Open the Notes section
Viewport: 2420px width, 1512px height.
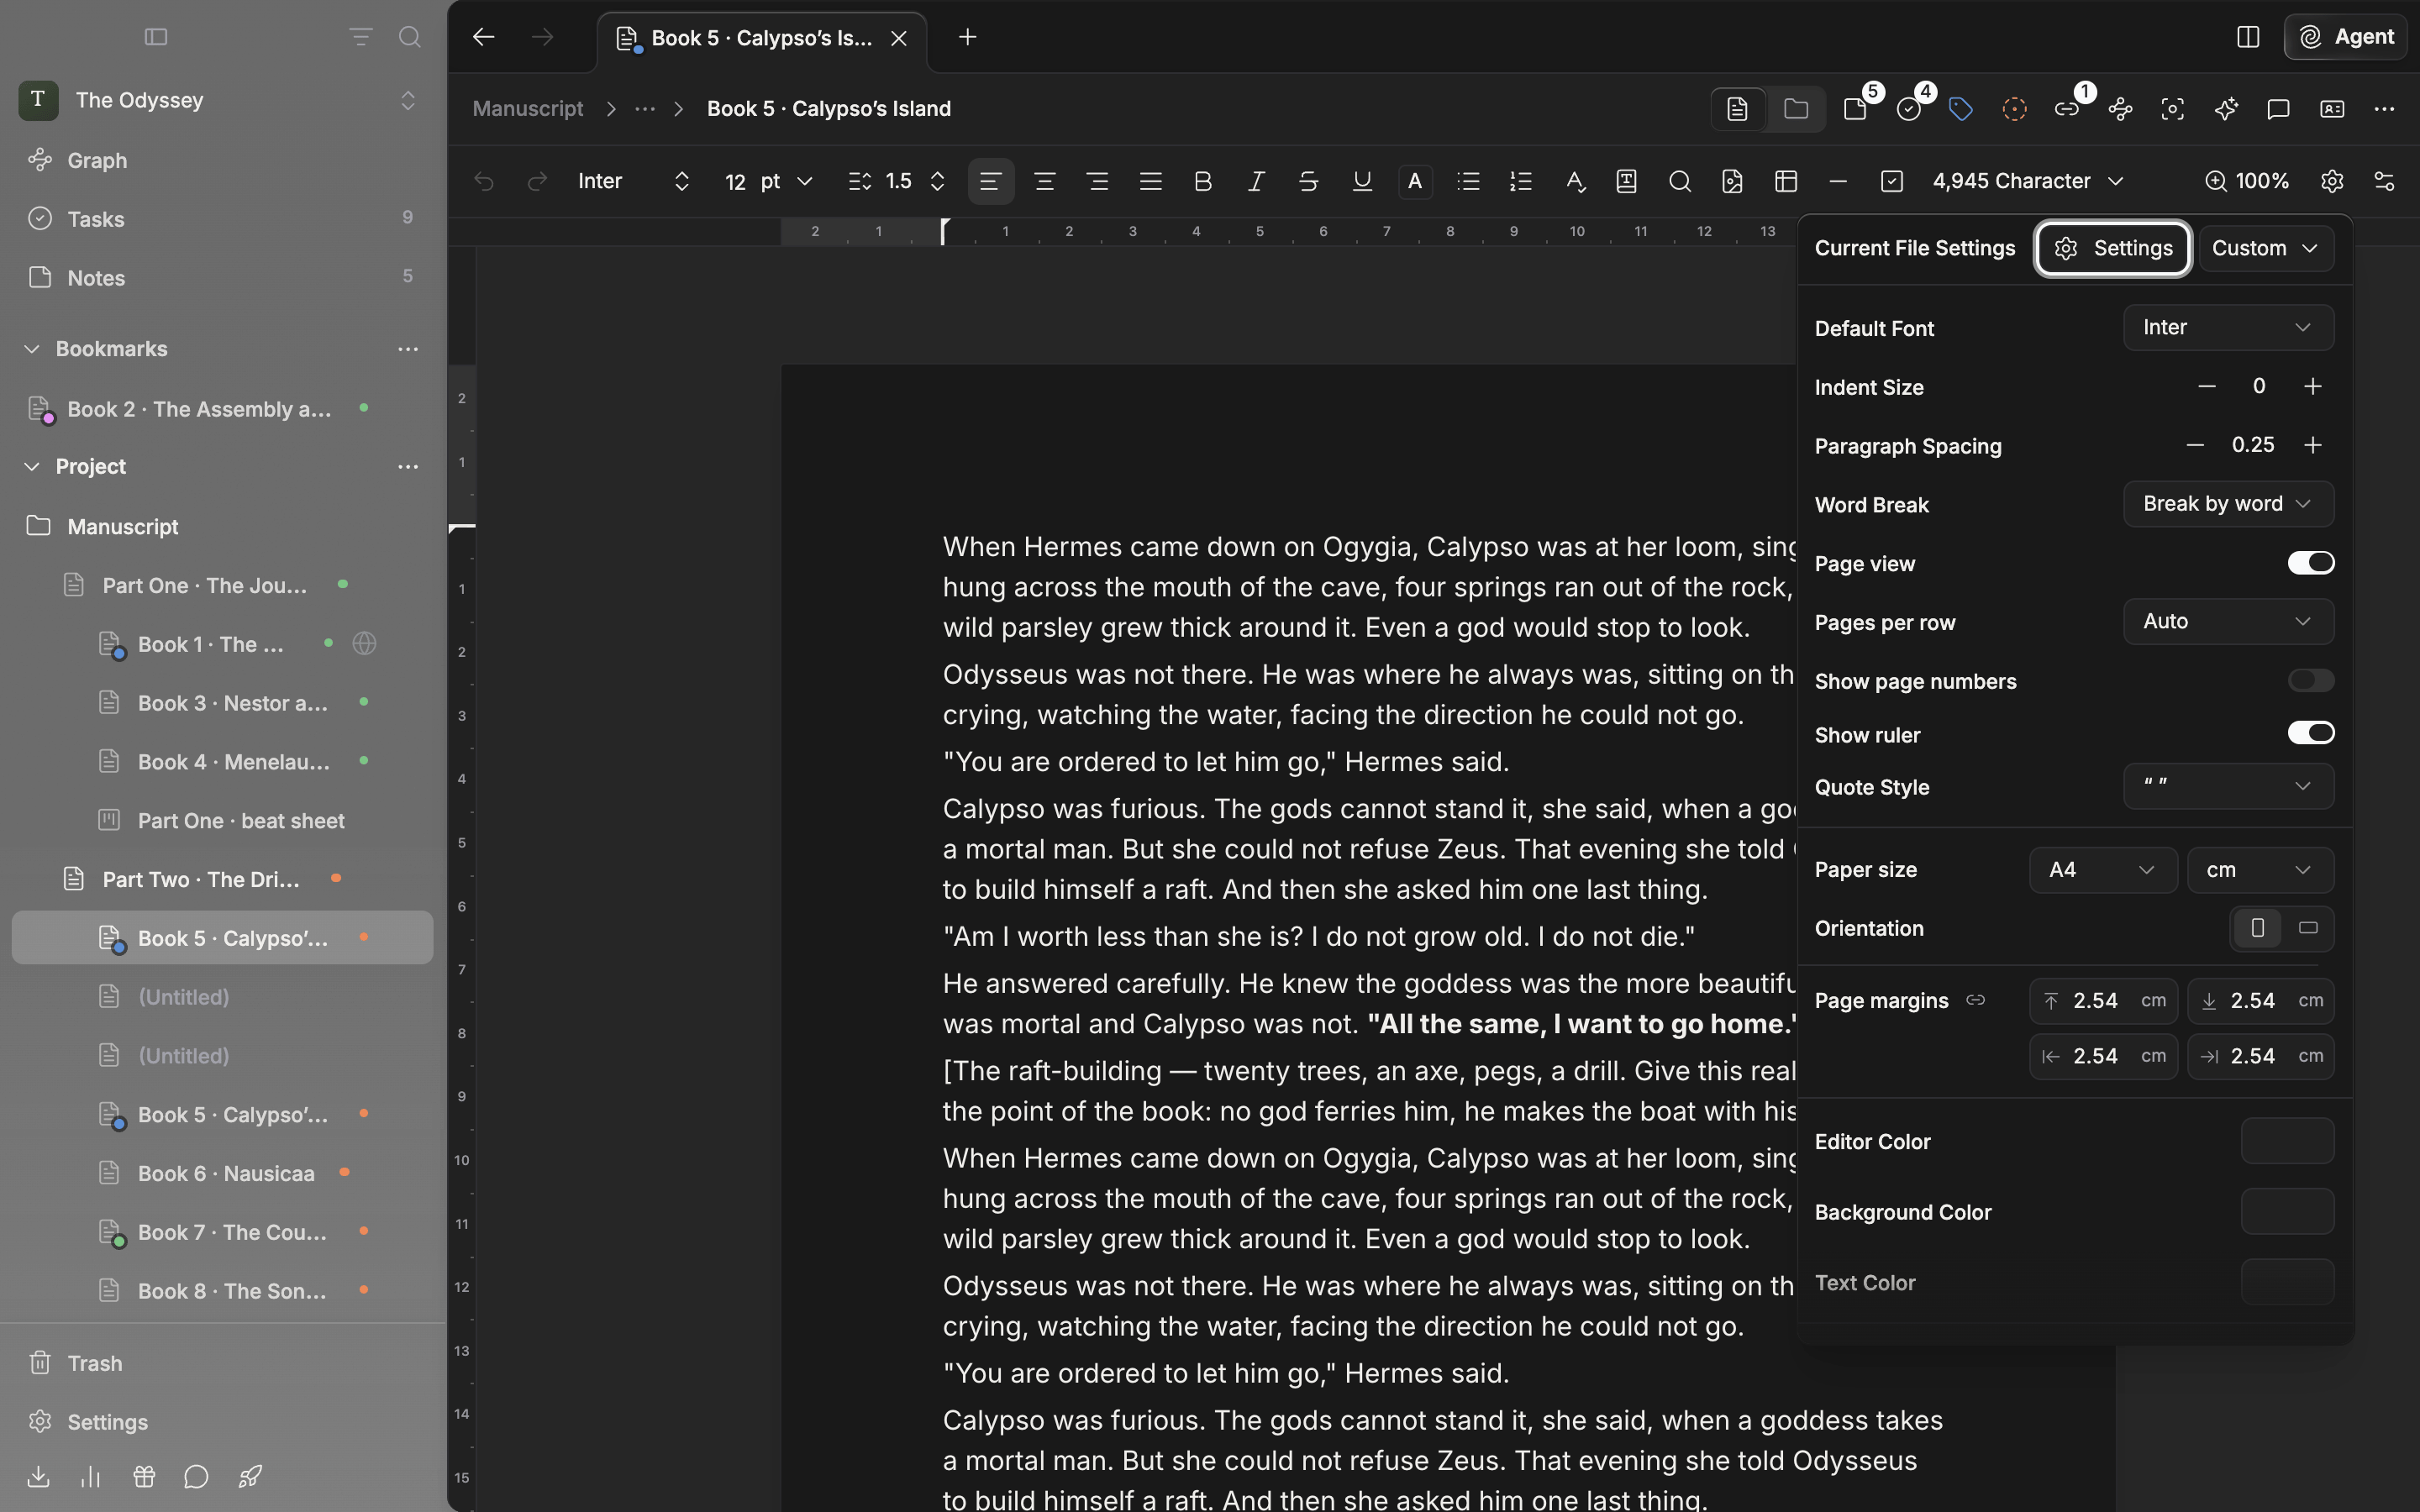click(x=223, y=278)
